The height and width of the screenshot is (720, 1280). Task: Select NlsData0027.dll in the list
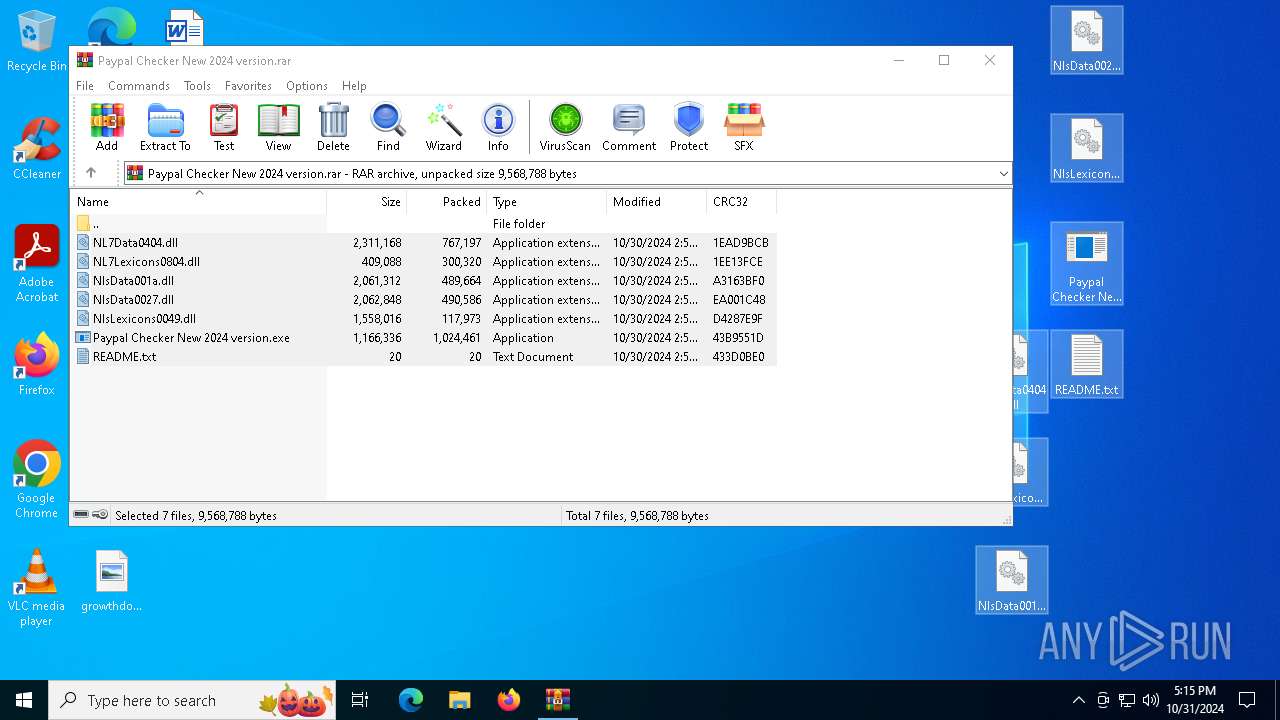(424, 300)
